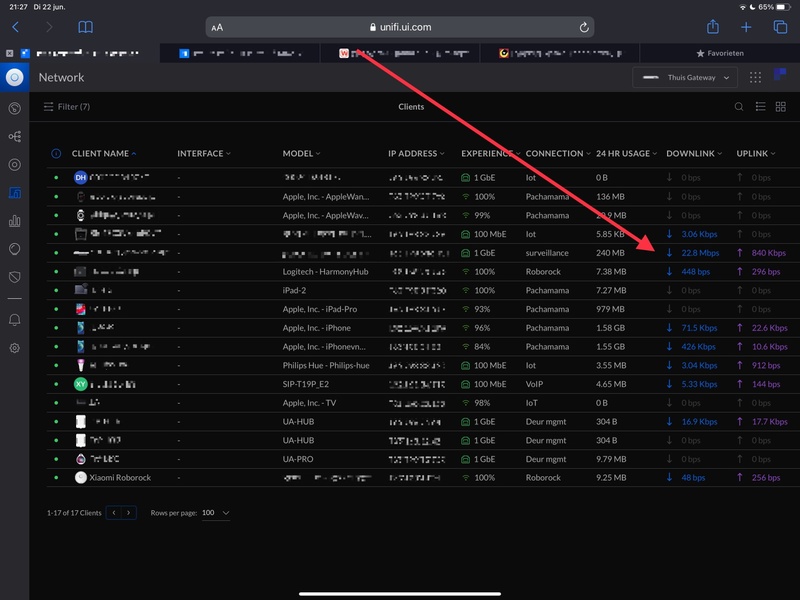Sort by IP ADDRESS column
Screen dimensions: 800x600
click(x=416, y=154)
